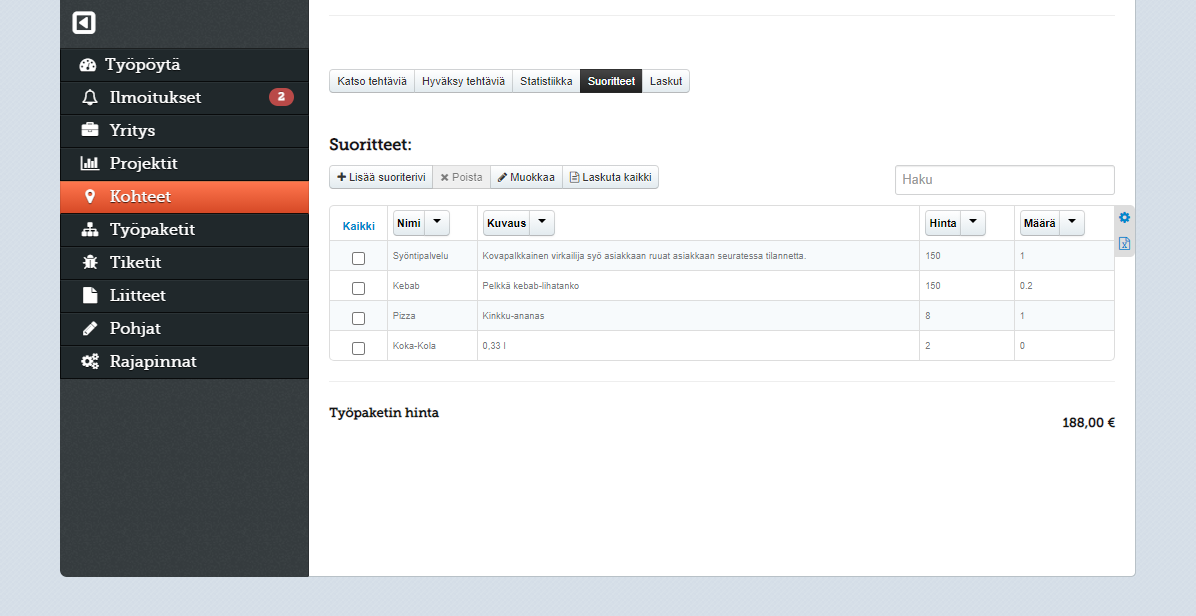The width and height of the screenshot is (1196, 616).
Task: Open Rajapinnat in the sidebar
Action: click(152, 362)
